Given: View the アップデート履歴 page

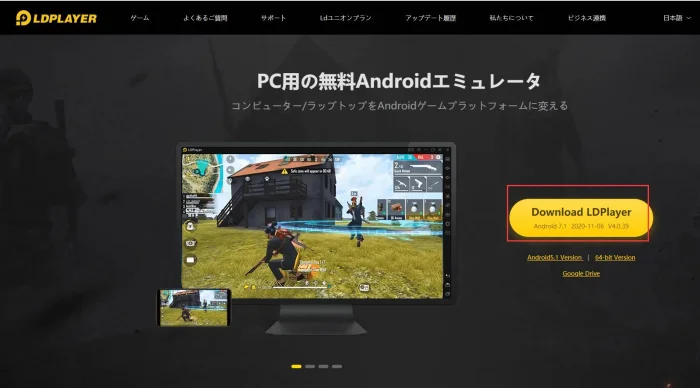Looking at the screenshot, I should (x=430, y=18).
